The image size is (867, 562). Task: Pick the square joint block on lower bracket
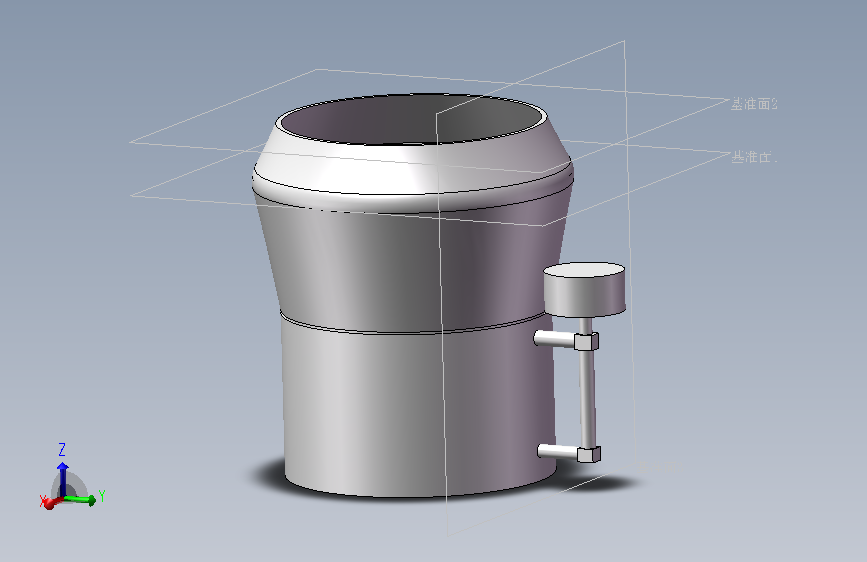click(588, 454)
